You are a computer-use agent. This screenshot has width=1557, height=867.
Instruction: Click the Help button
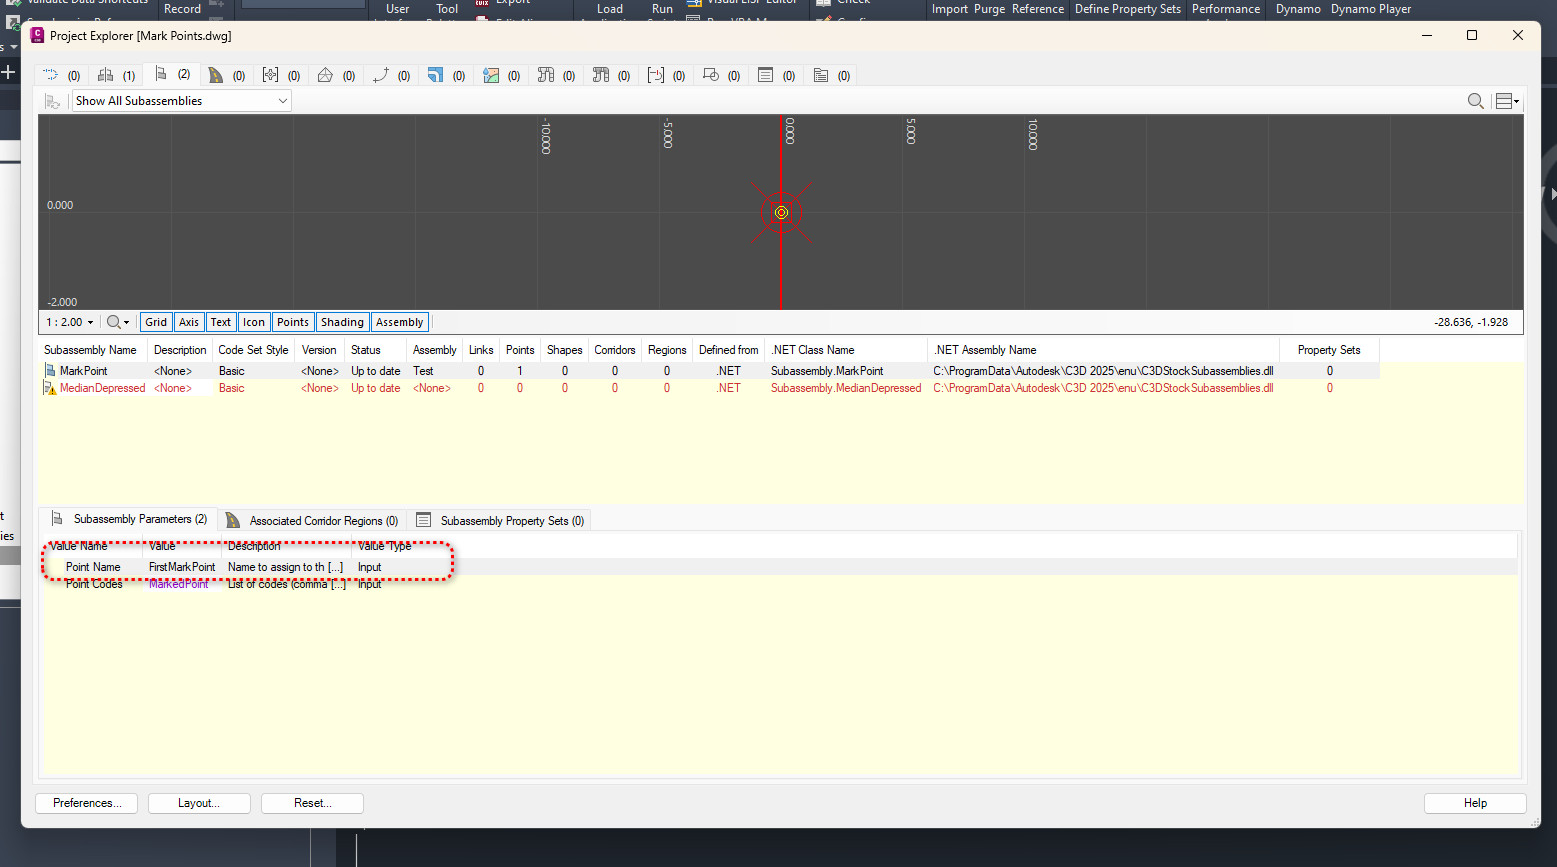(1475, 803)
